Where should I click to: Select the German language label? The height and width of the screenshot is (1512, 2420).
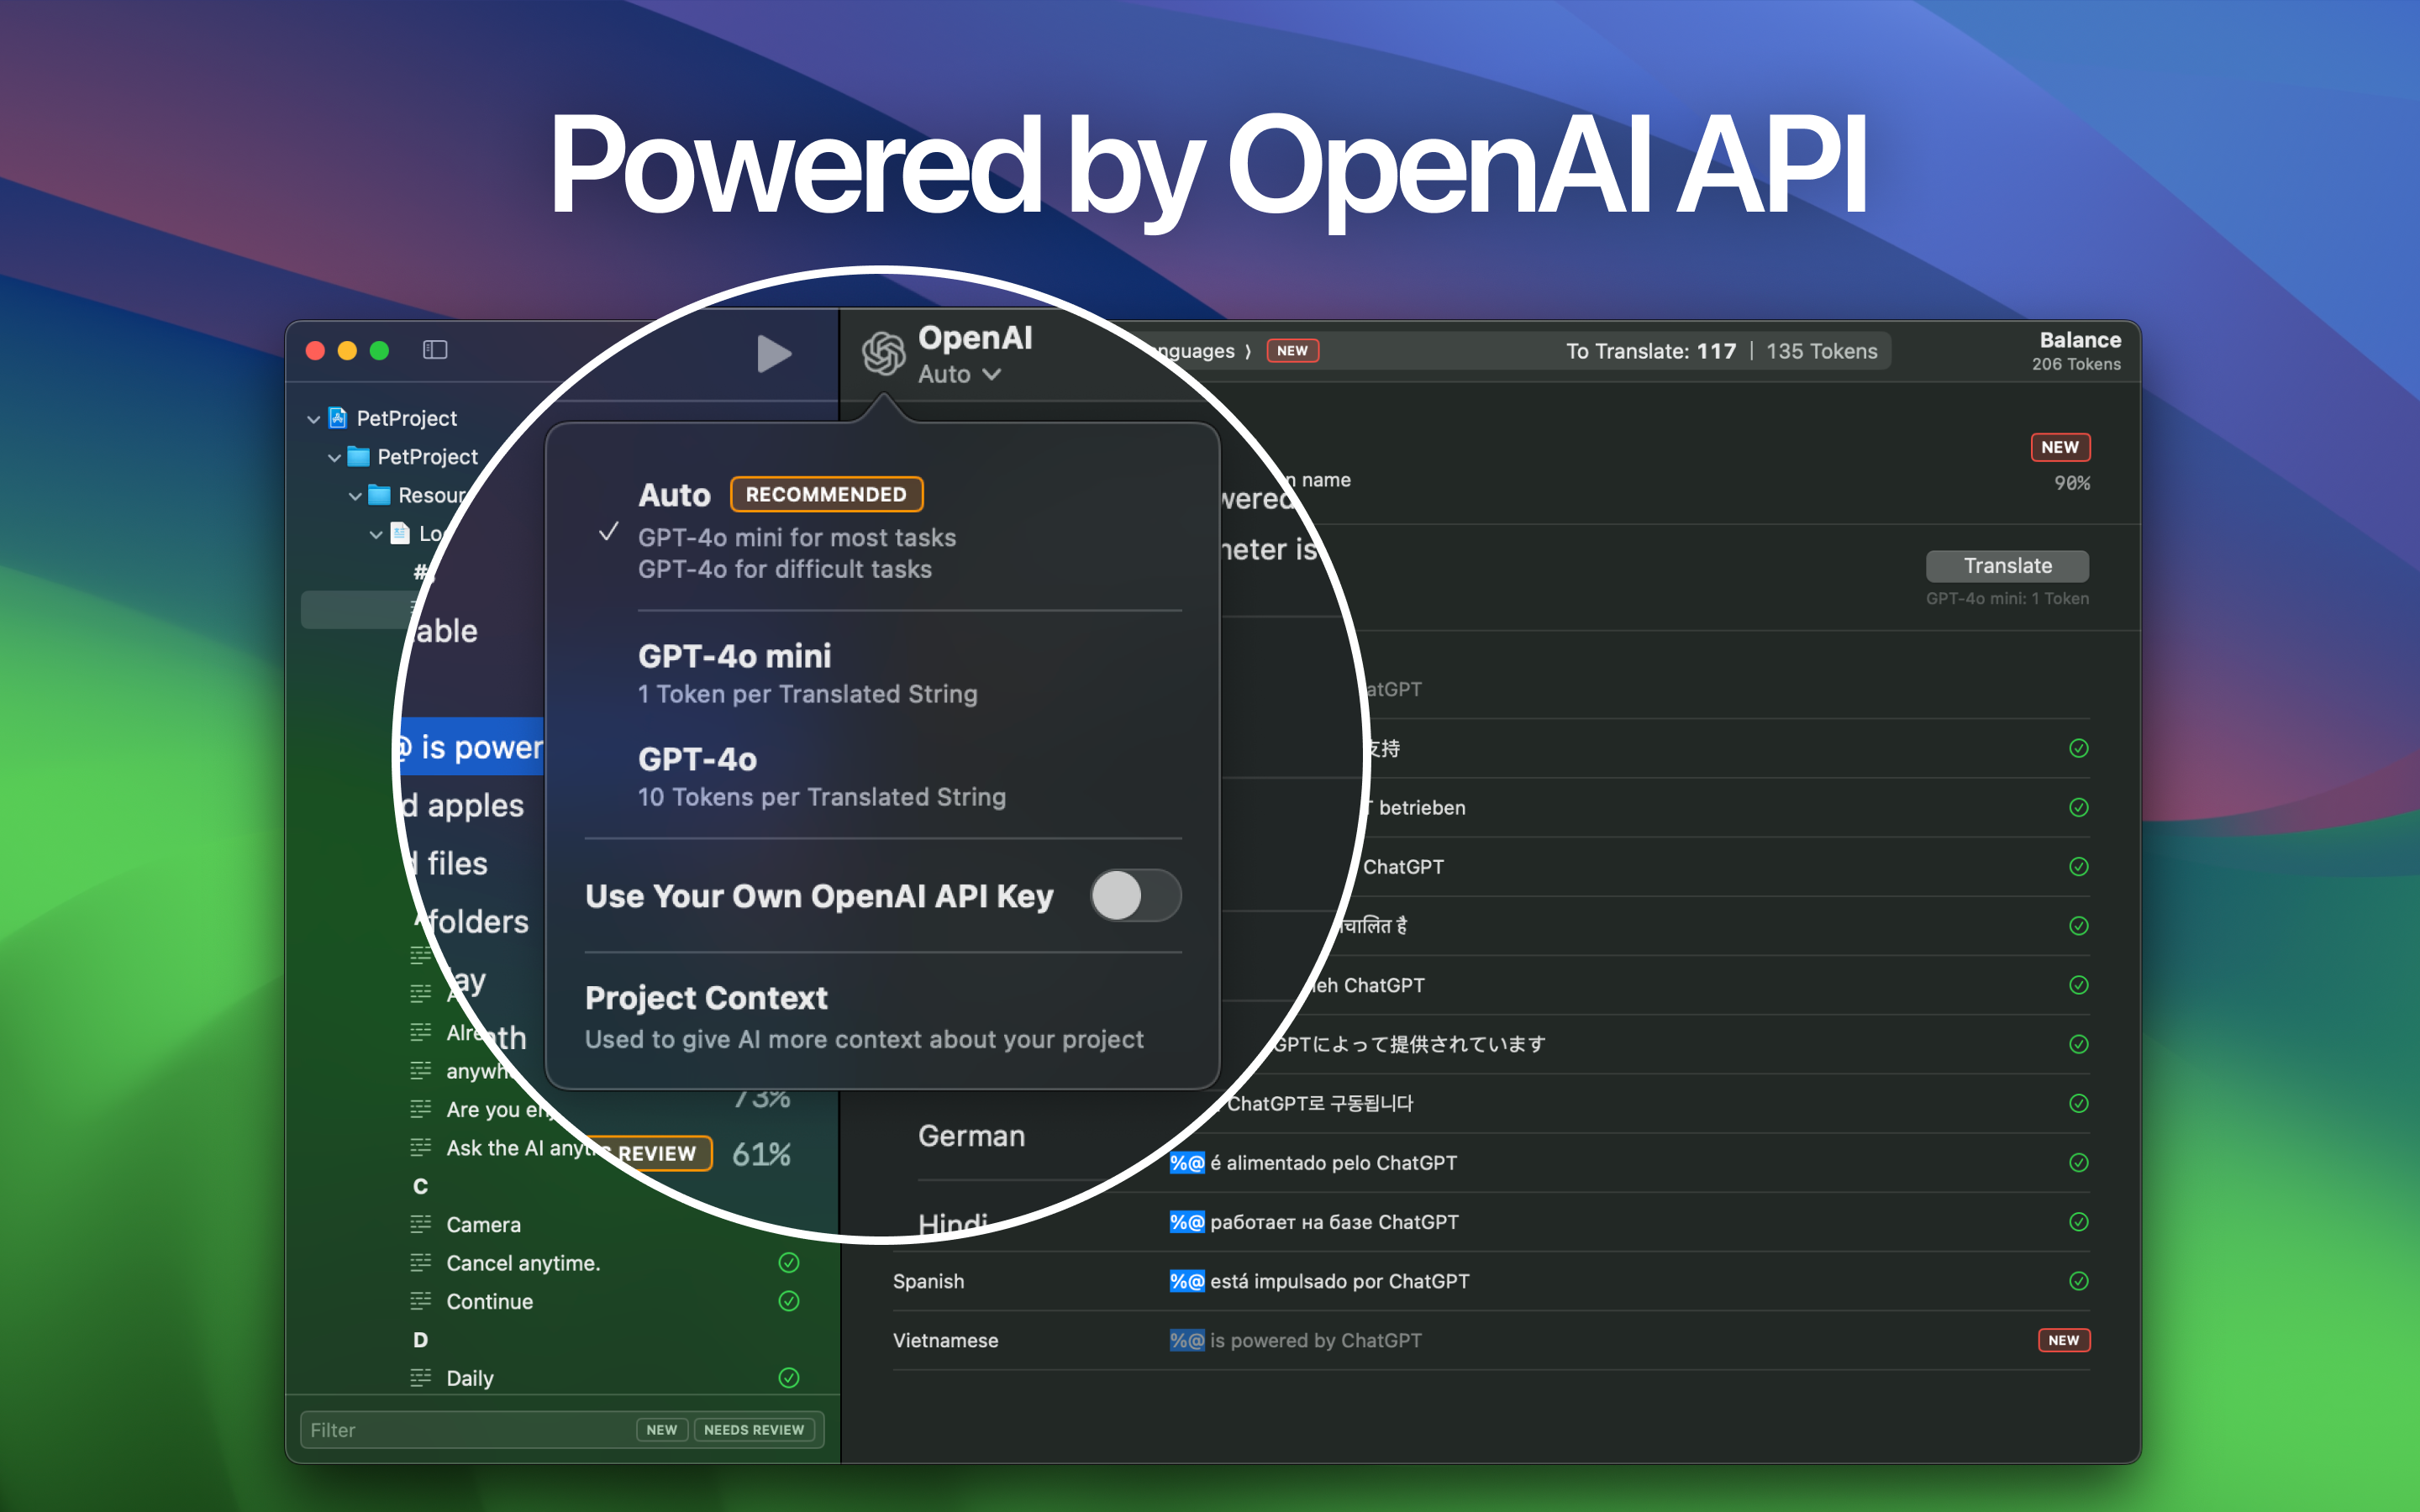971,1136
